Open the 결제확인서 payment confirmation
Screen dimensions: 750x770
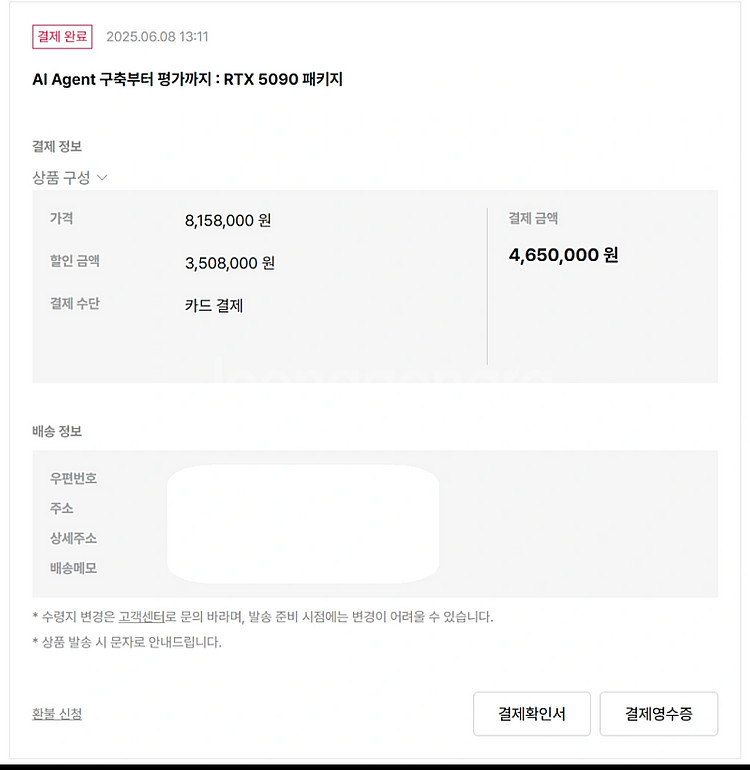tap(531, 714)
